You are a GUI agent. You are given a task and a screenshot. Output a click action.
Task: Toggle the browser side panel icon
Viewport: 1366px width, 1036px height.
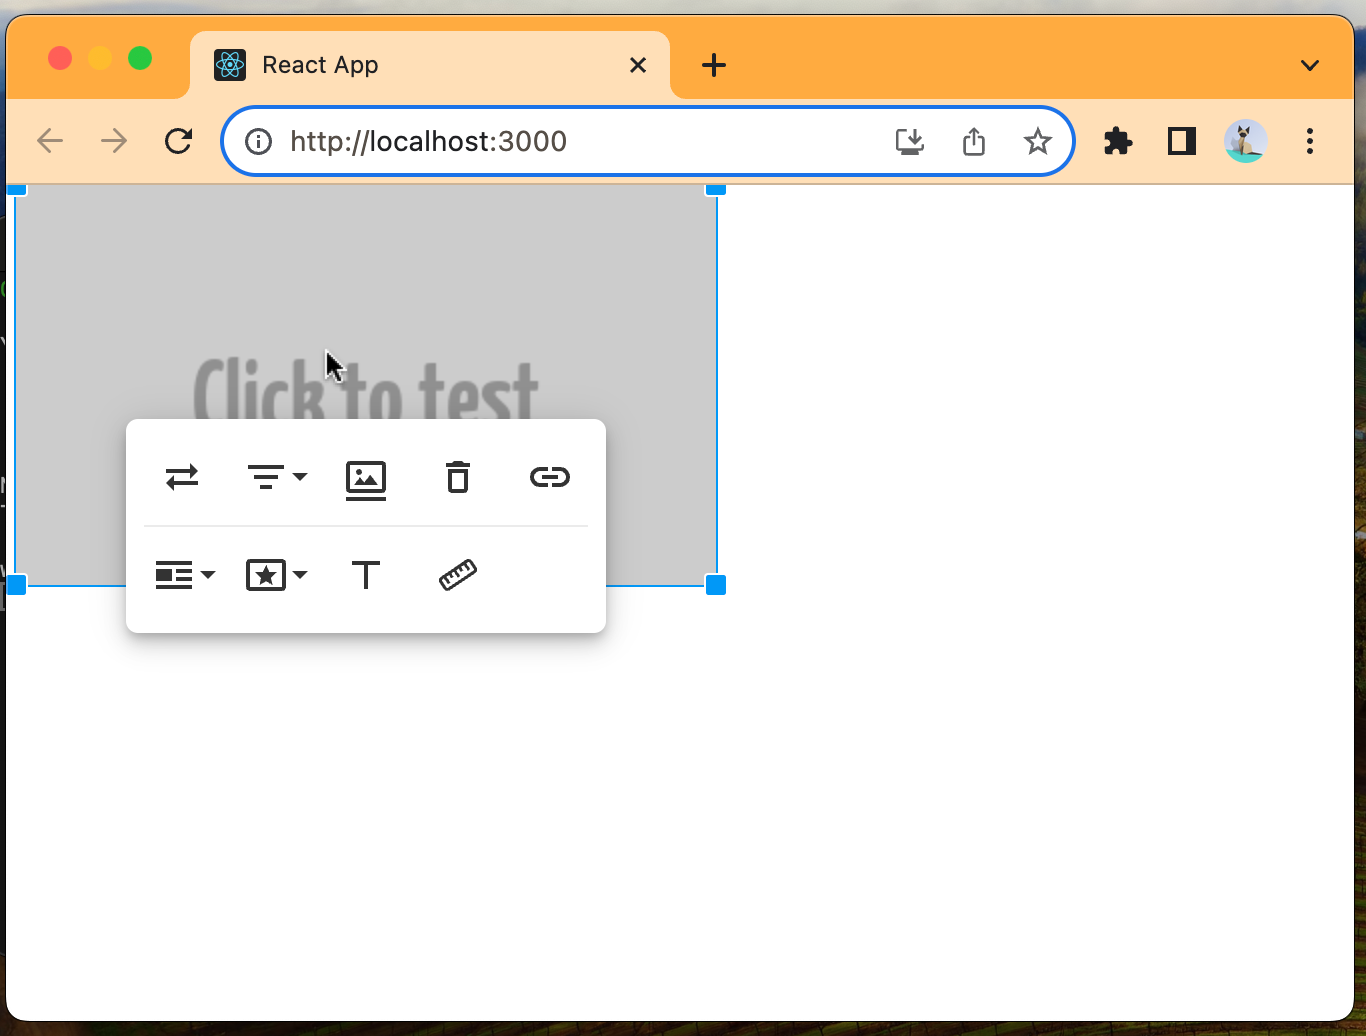point(1180,141)
